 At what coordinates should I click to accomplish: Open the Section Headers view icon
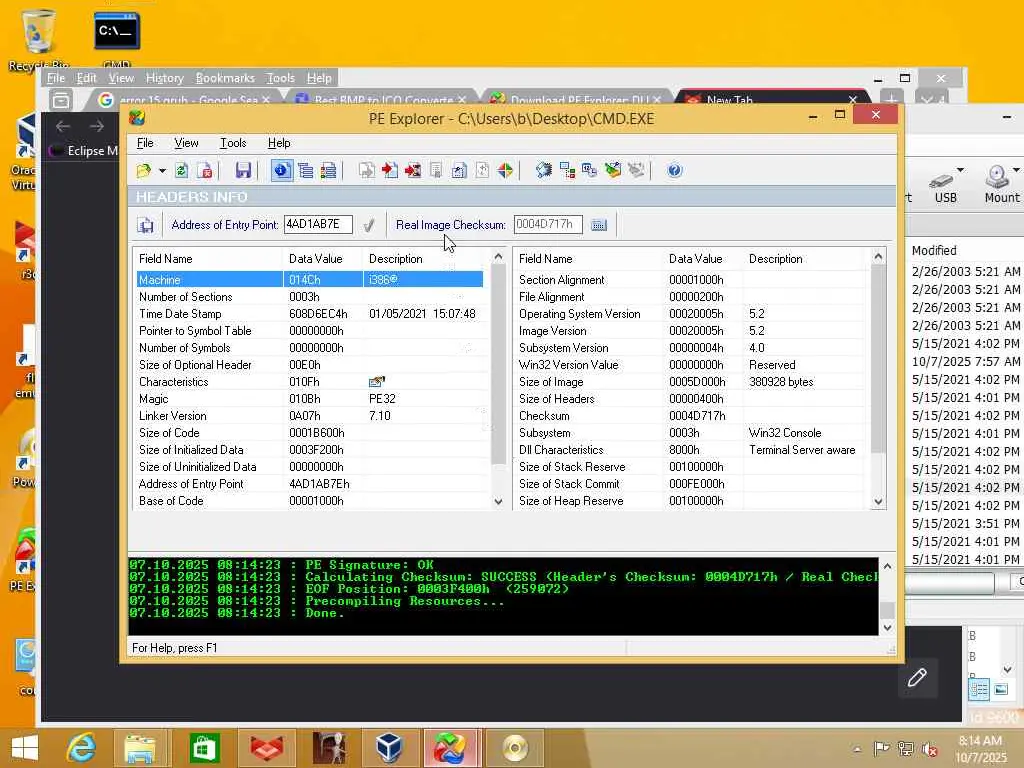[328, 171]
